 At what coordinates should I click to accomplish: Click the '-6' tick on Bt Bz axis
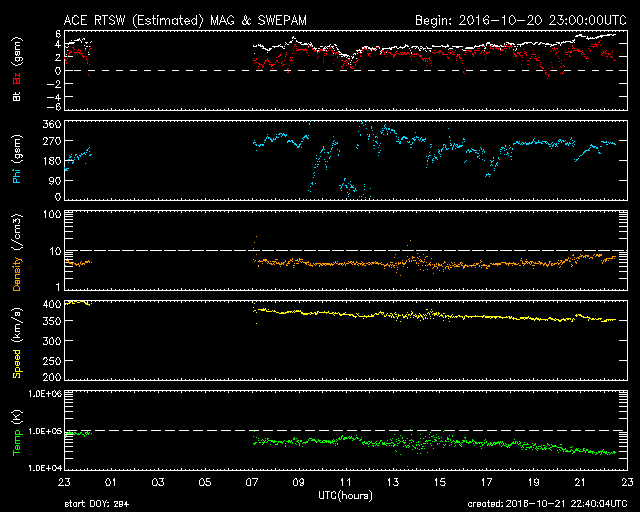55,107
